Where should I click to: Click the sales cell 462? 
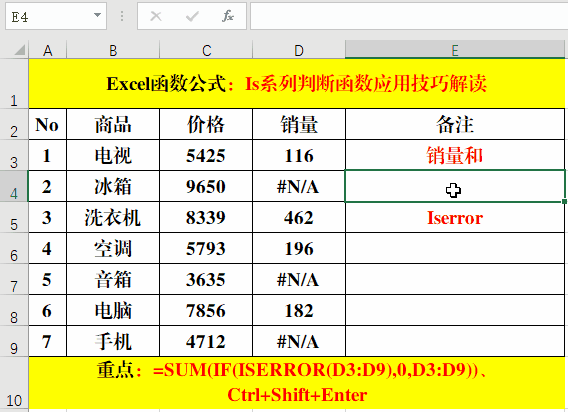pos(299,217)
